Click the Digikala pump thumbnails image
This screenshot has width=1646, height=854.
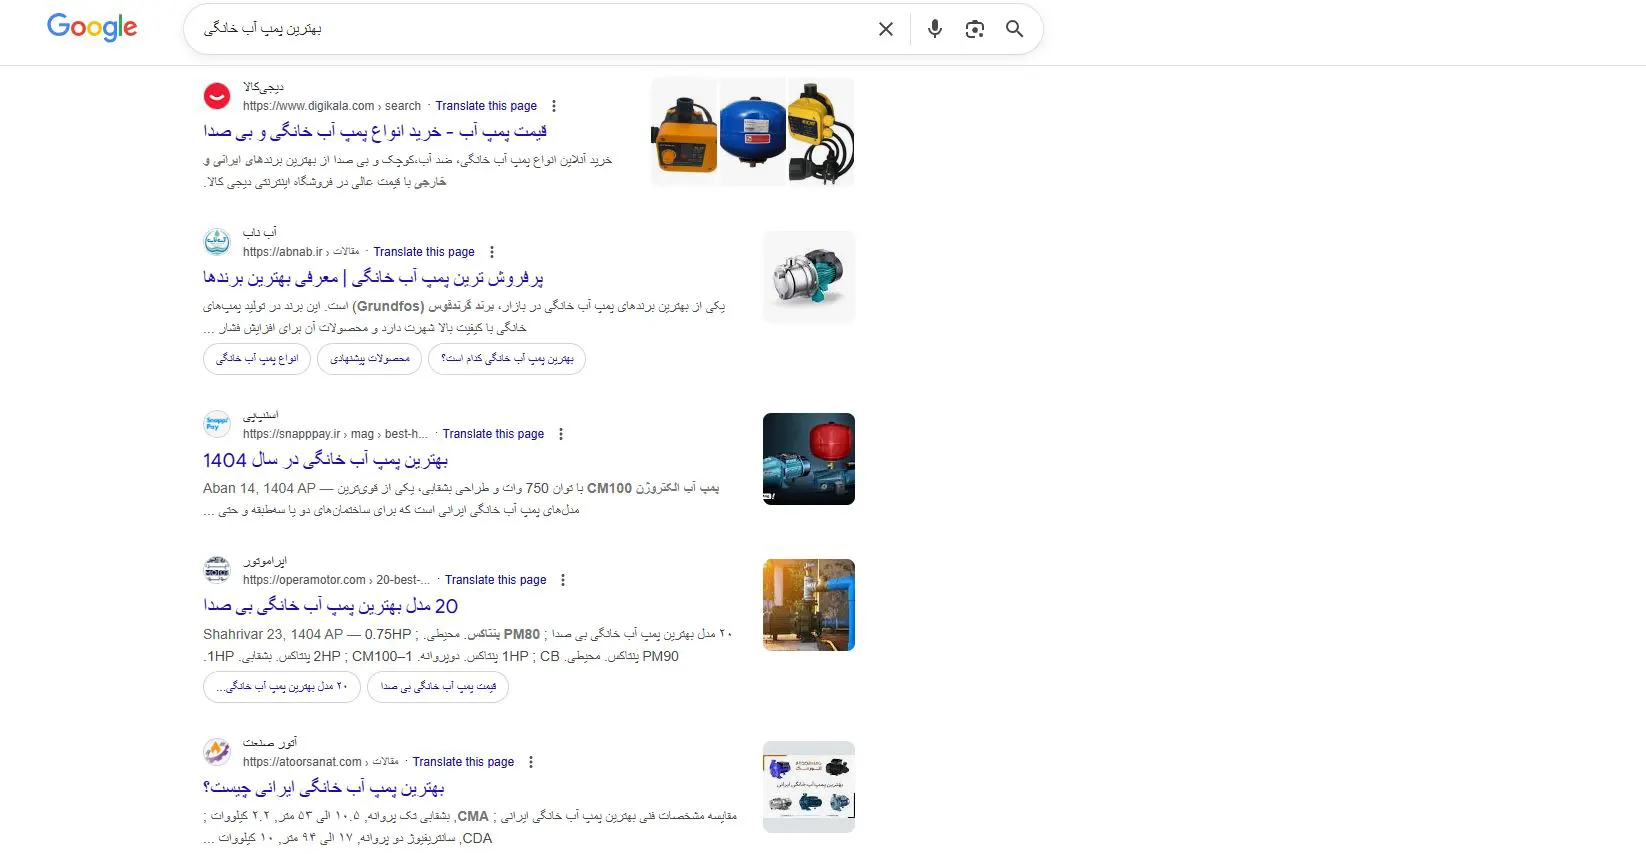tap(753, 132)
